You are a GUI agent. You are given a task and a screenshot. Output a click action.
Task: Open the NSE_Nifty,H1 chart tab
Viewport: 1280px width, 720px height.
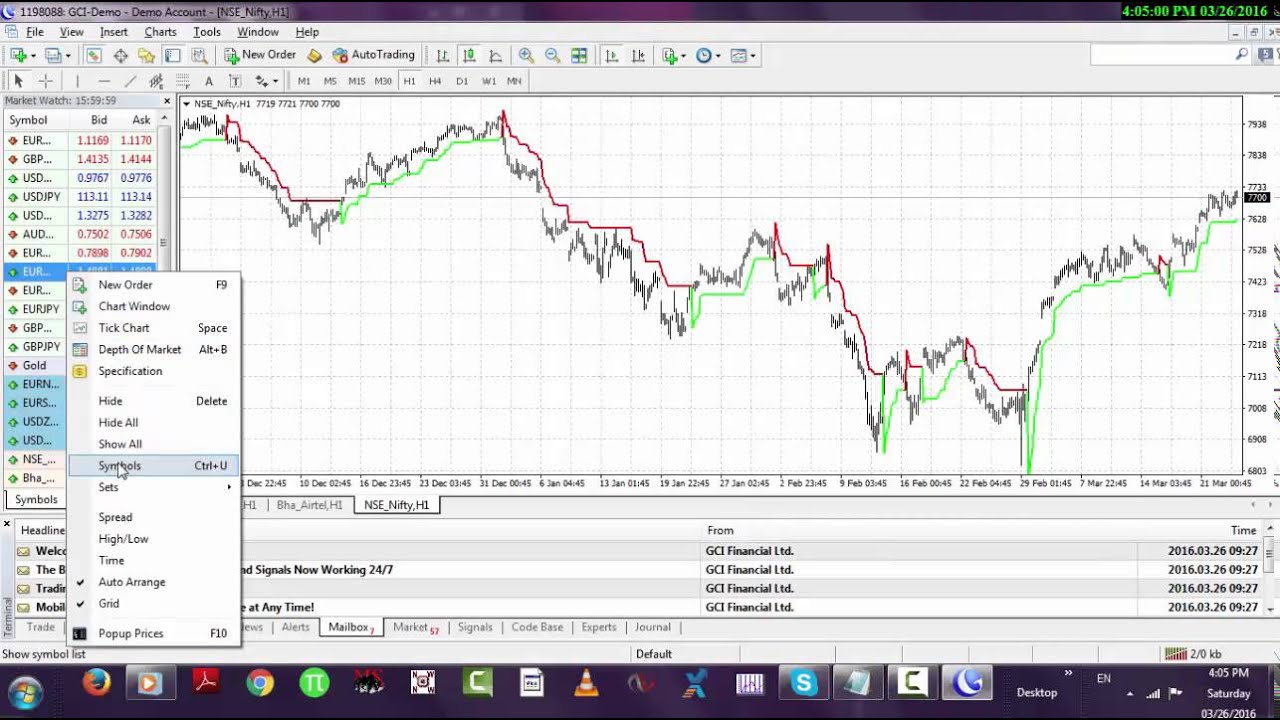click(396, 505)
